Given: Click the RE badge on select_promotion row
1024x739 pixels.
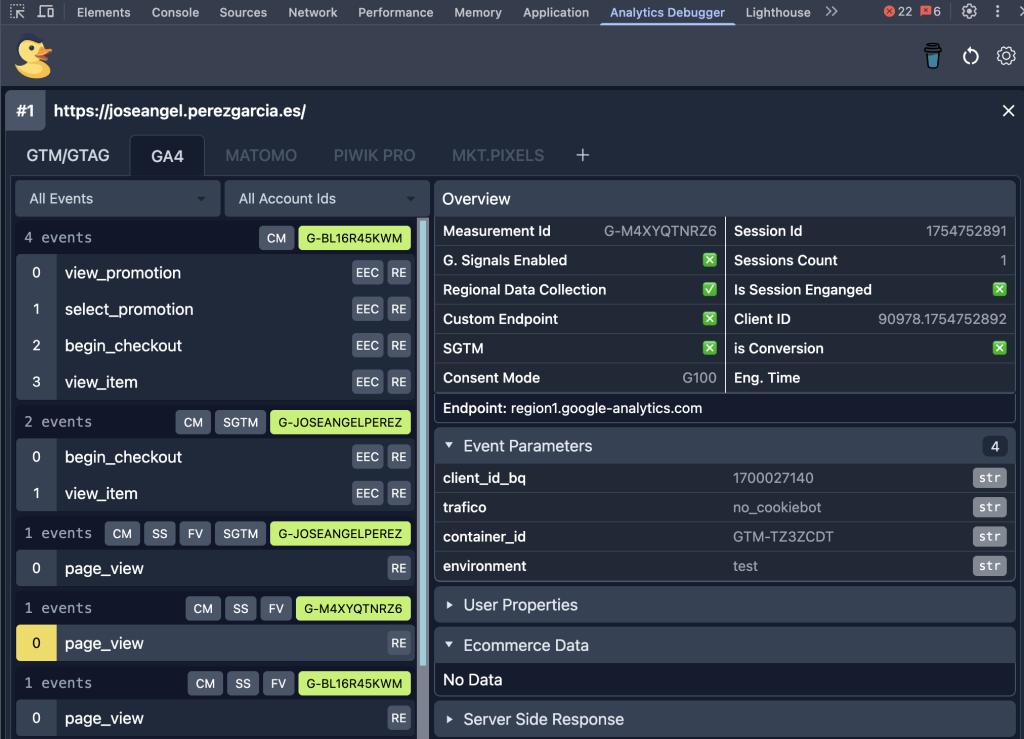Looking at the screenshot, I should tap(398, 309).
